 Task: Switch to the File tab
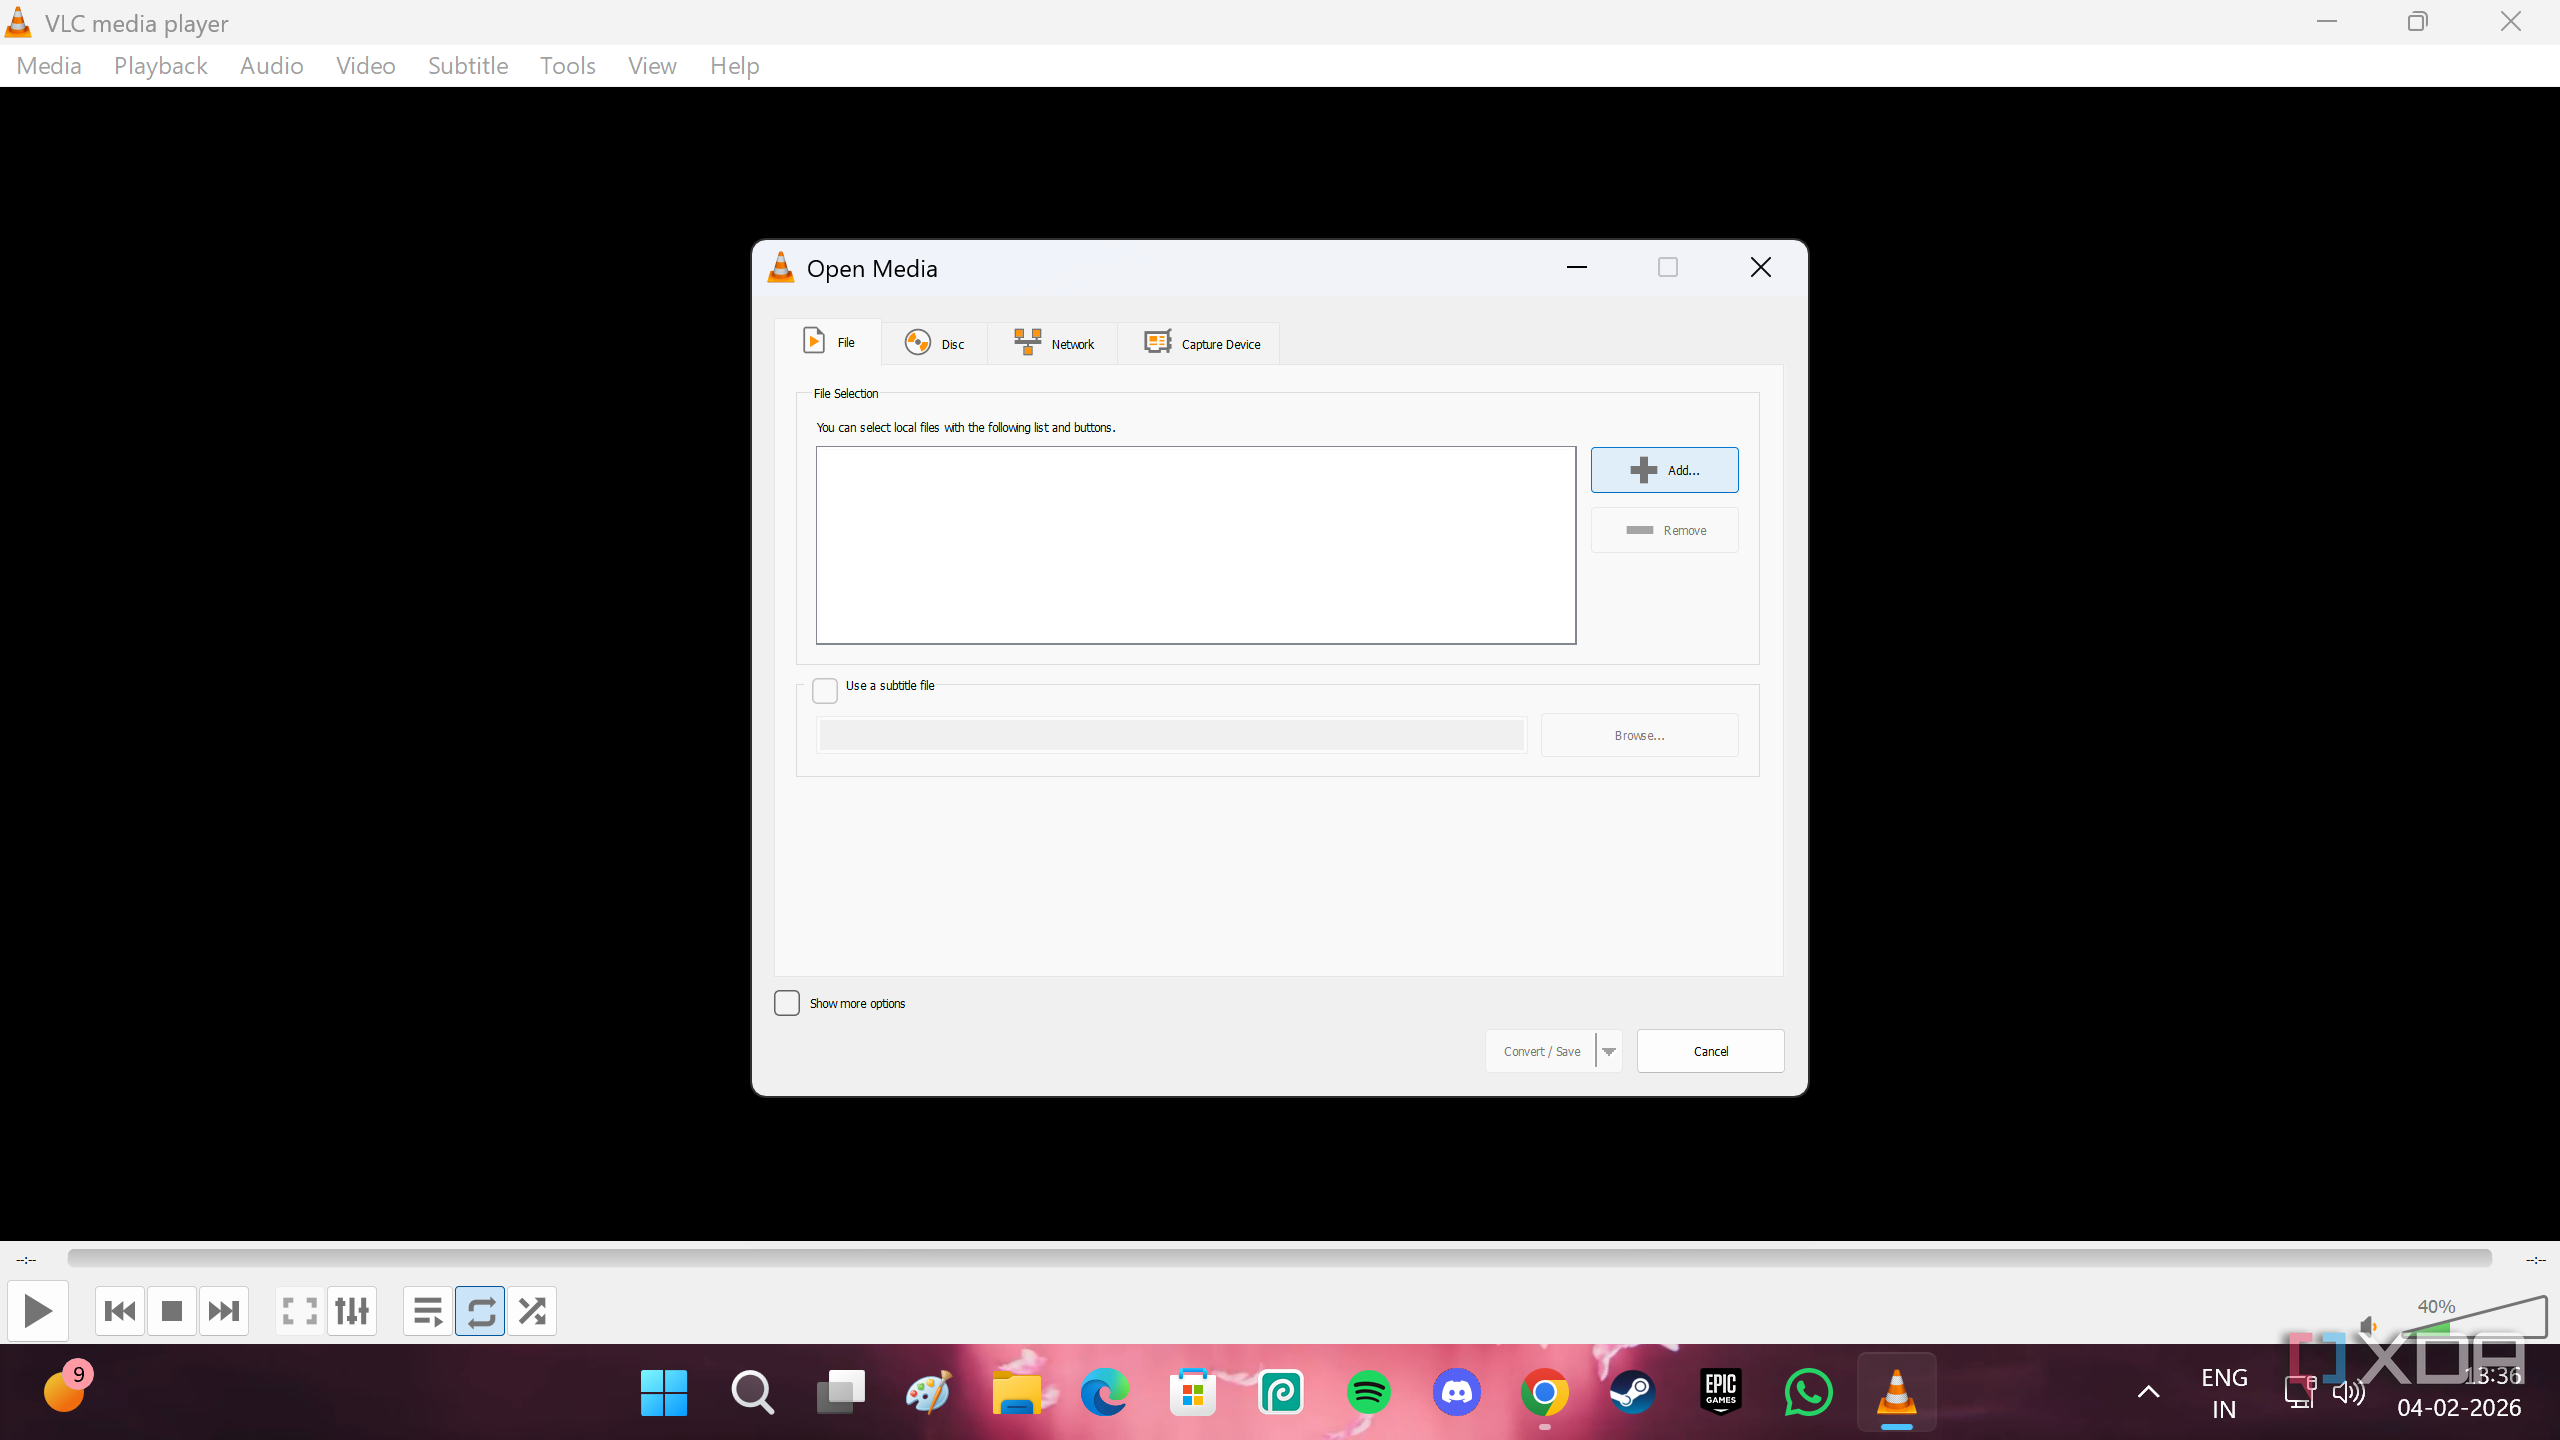pos(829,342)
